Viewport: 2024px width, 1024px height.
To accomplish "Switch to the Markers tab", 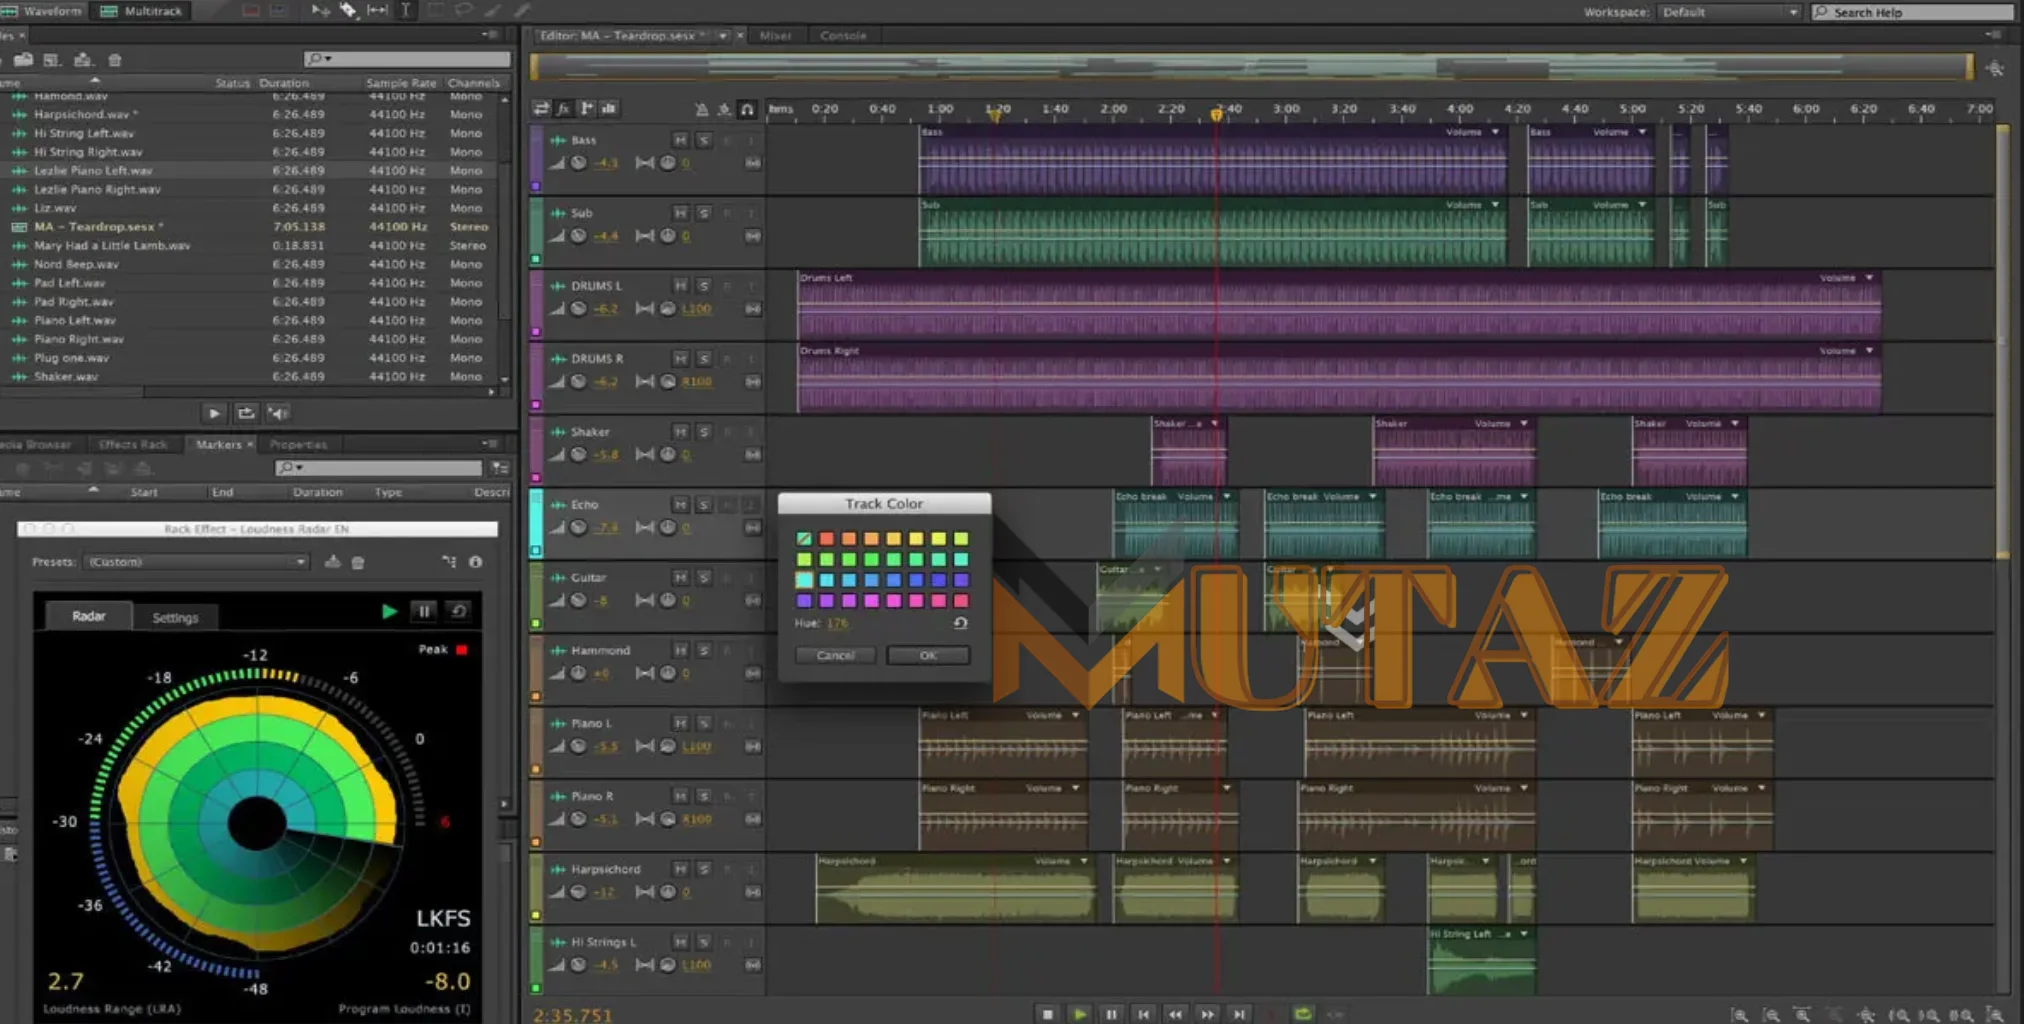I will click(x=218, y=444).
